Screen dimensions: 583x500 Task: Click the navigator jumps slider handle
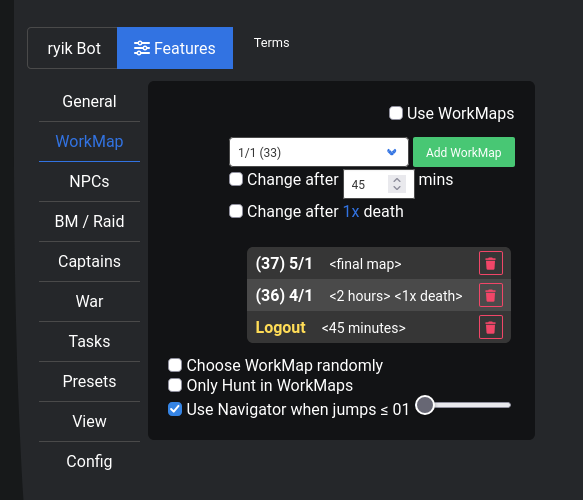coord(425,405)
